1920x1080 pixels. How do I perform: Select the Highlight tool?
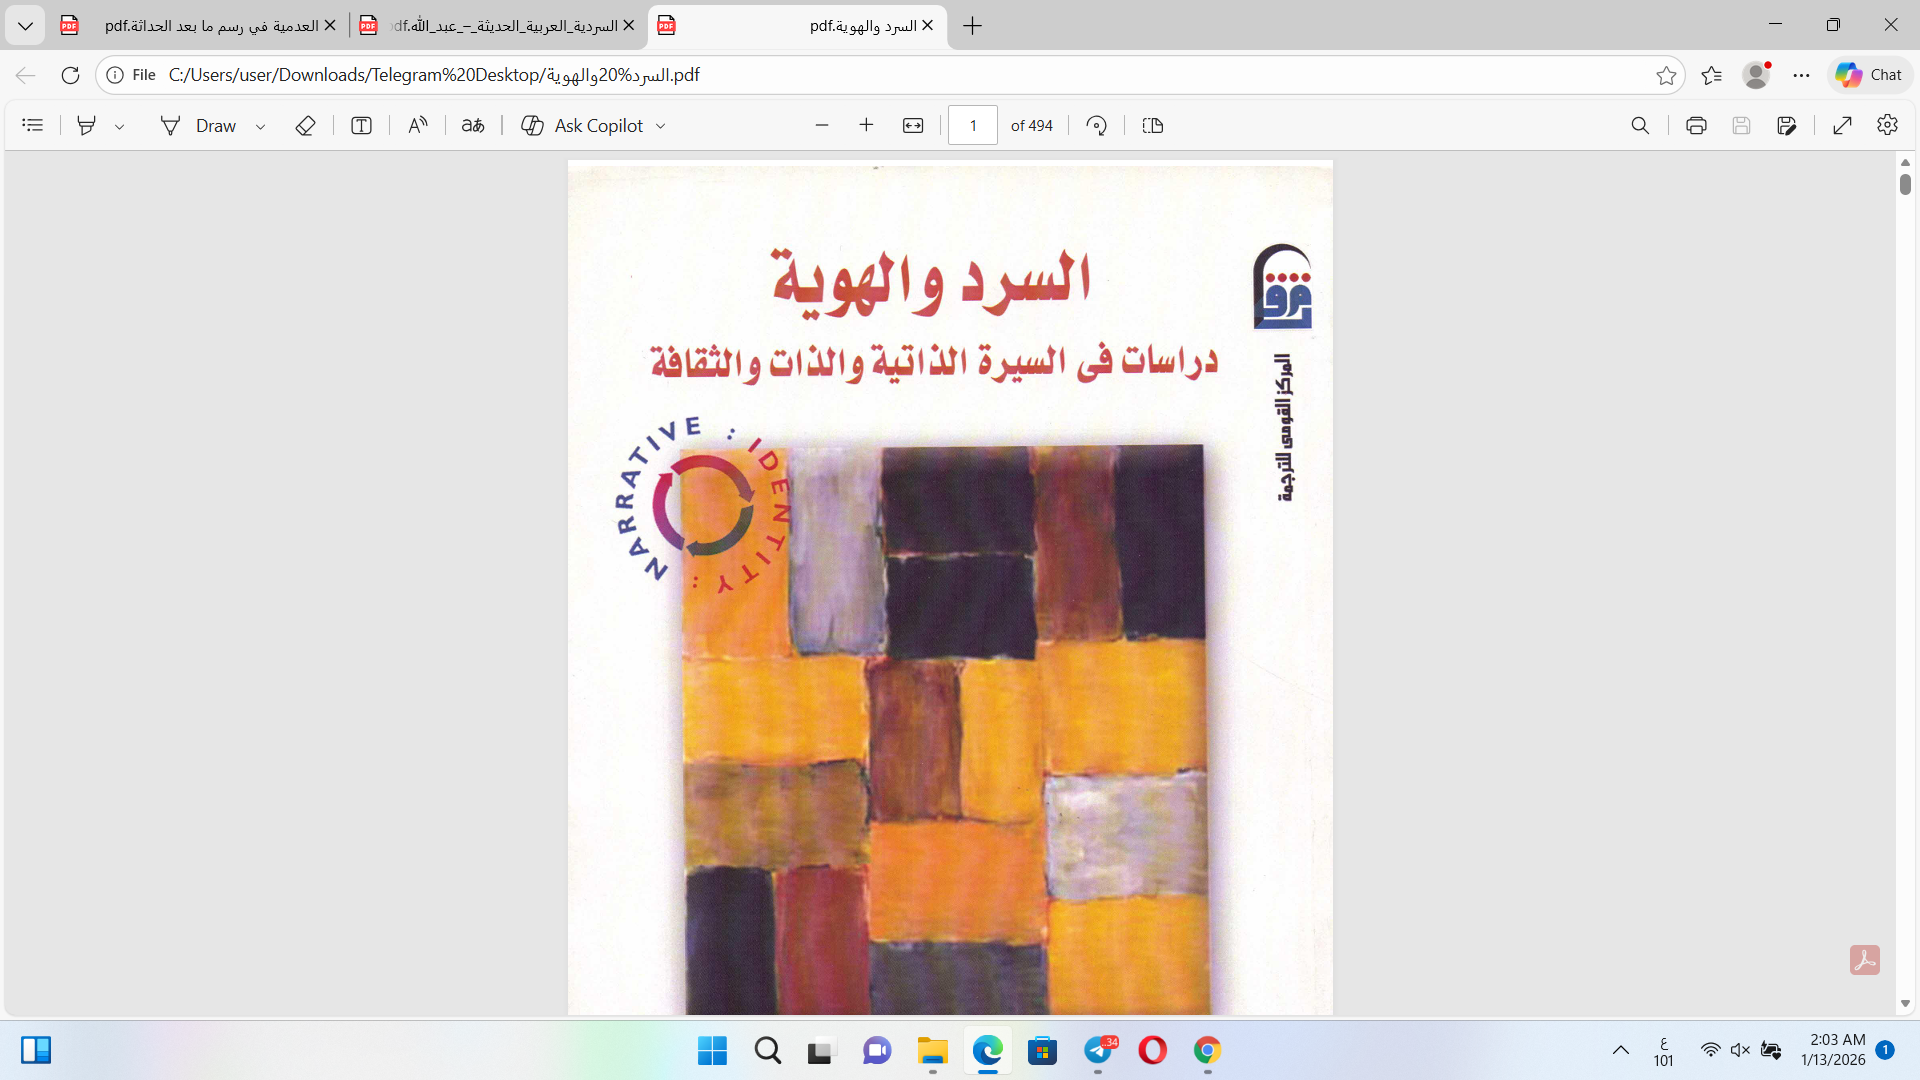[87, 125]
